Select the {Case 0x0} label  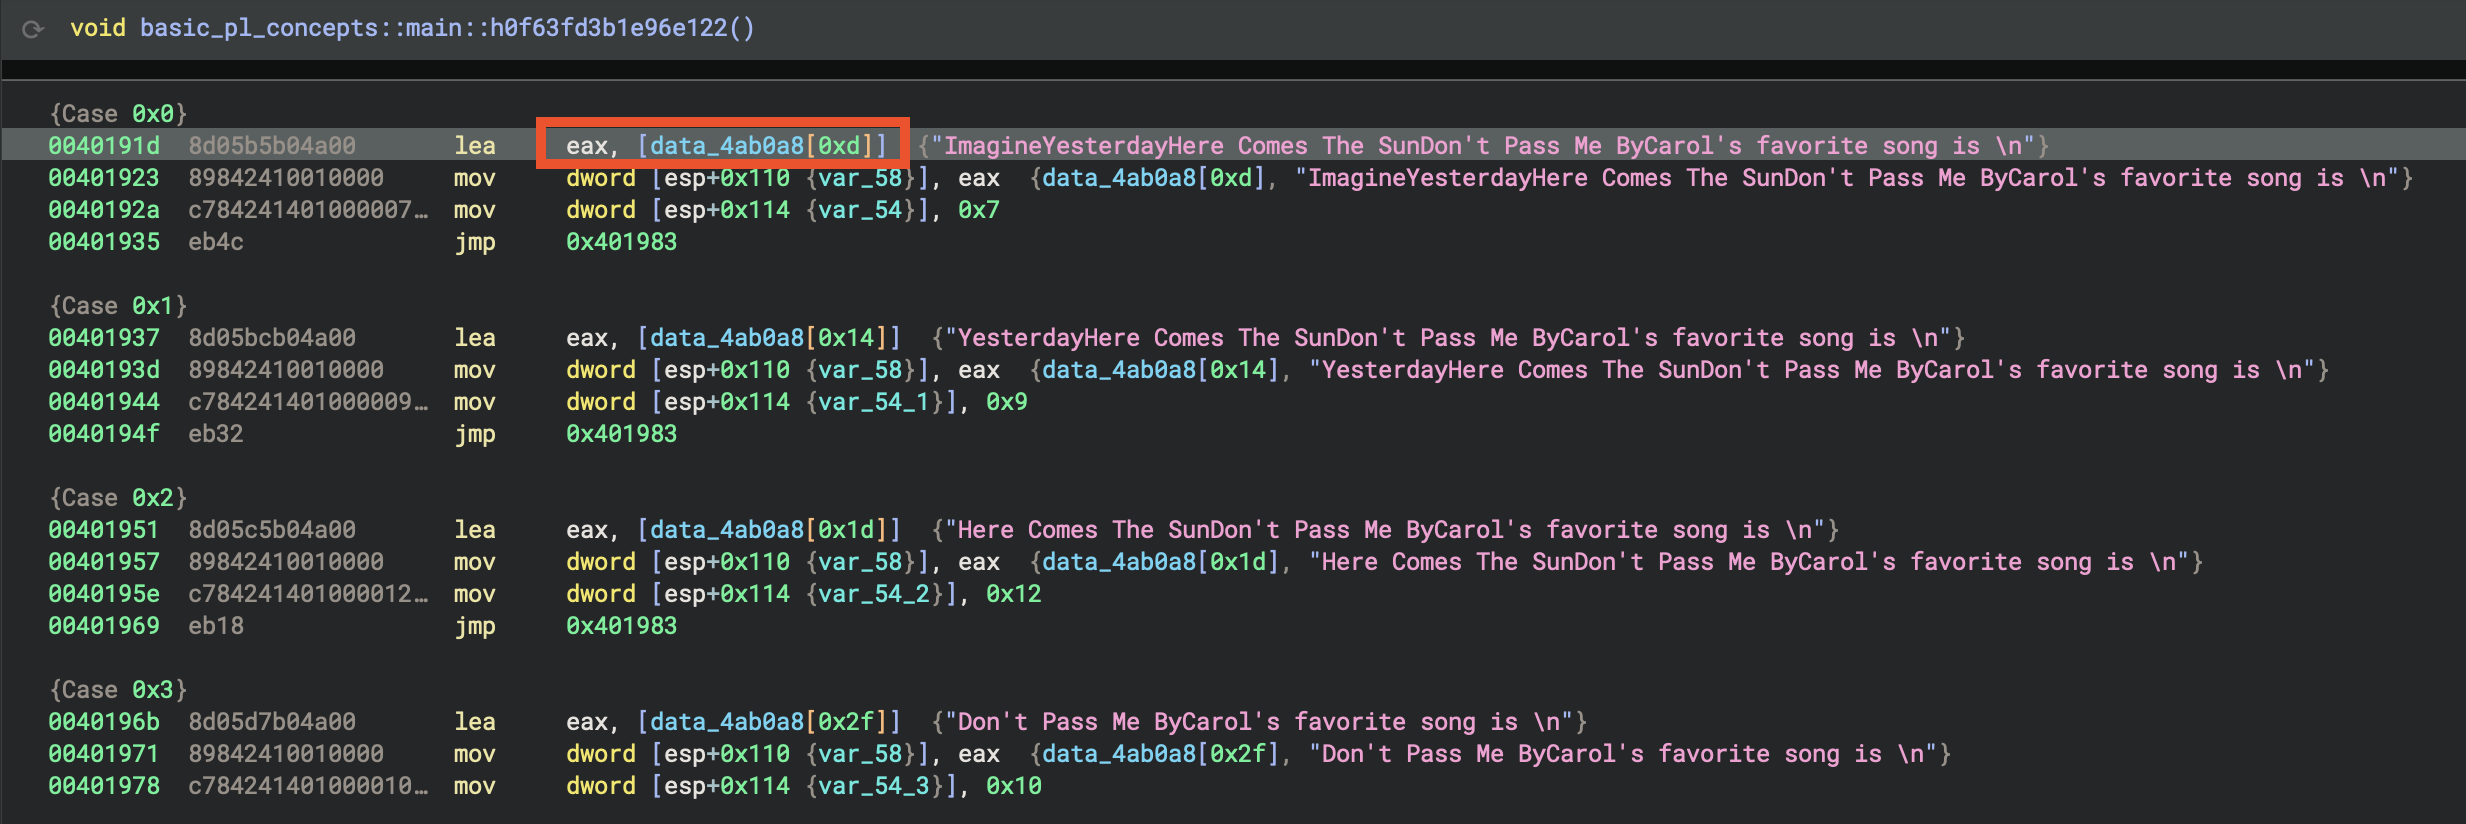118,114
